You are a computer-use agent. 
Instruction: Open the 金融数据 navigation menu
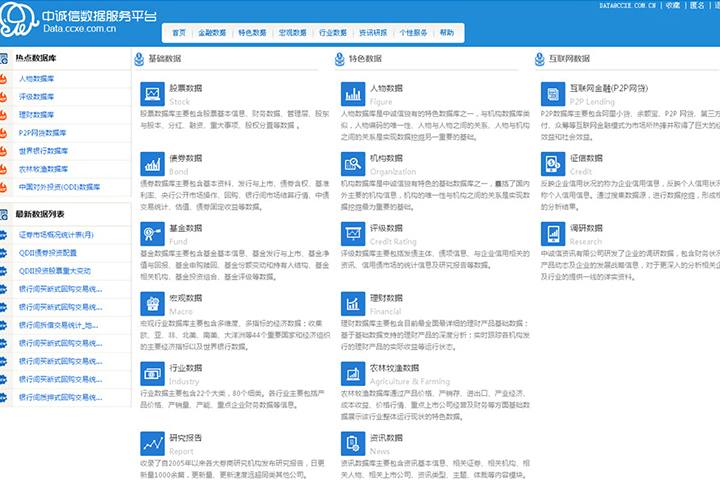(x=212, y=33)
